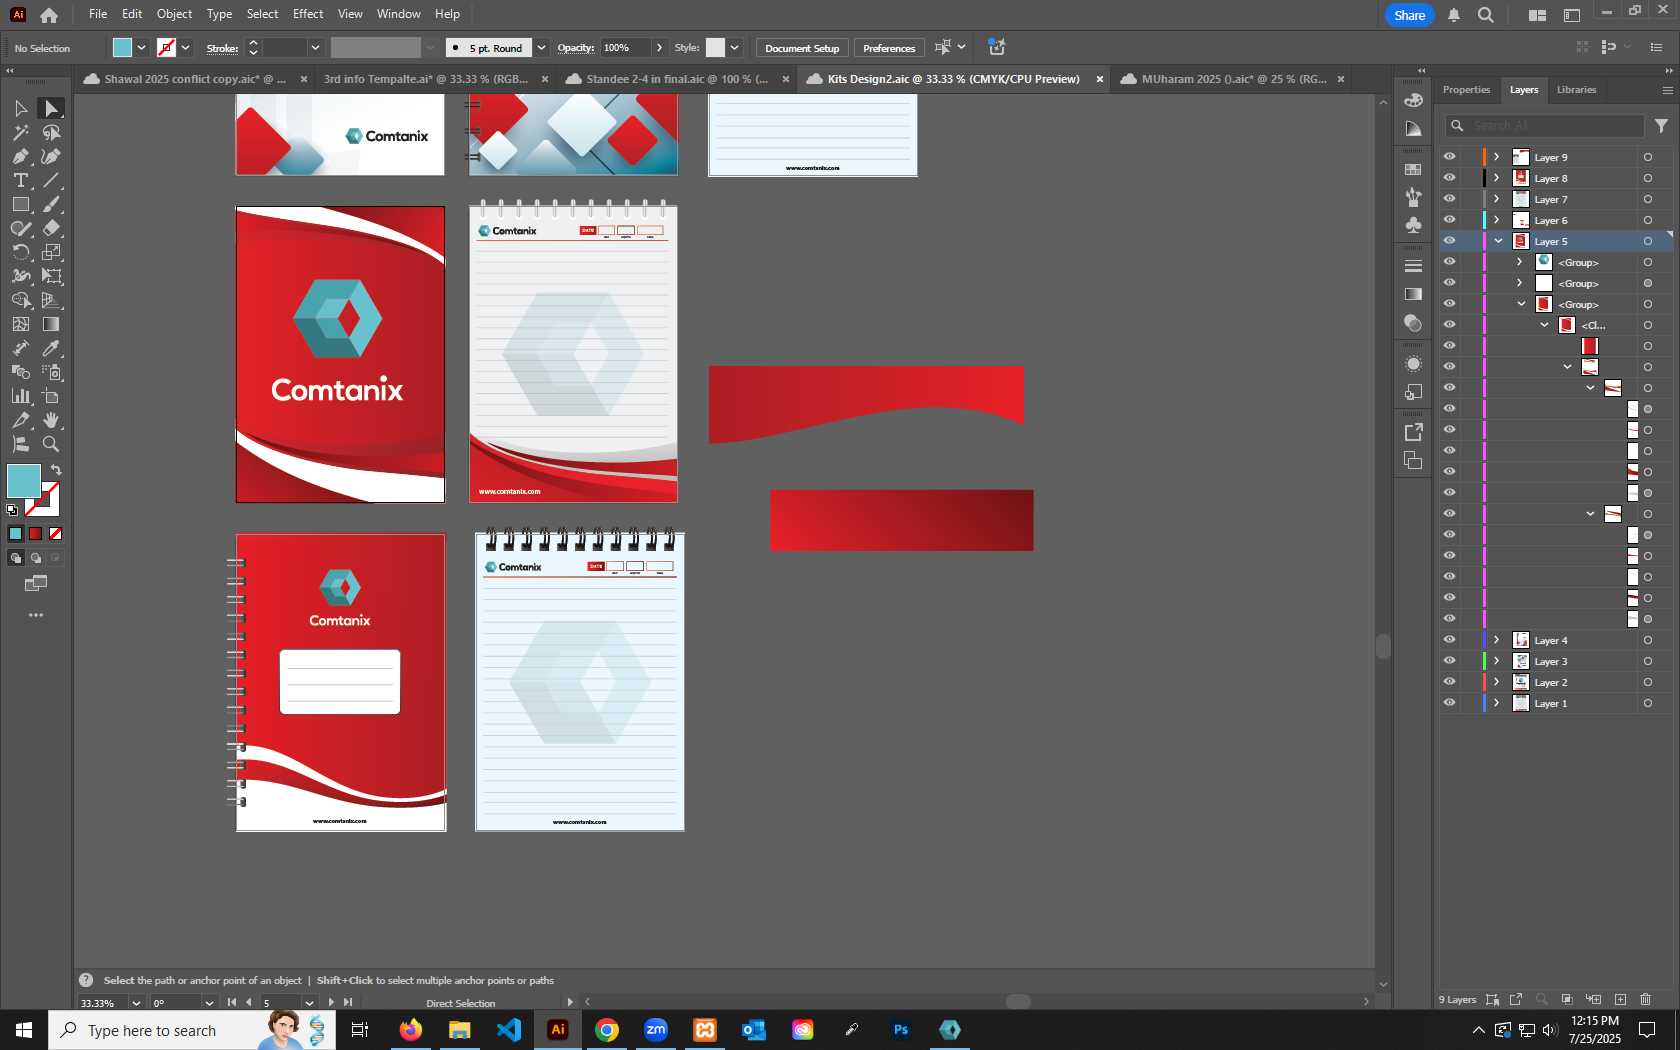Screen dimensions: 1680x1050
Task: Toggle visibility of Layer 5
Action: pos(1449,241)
